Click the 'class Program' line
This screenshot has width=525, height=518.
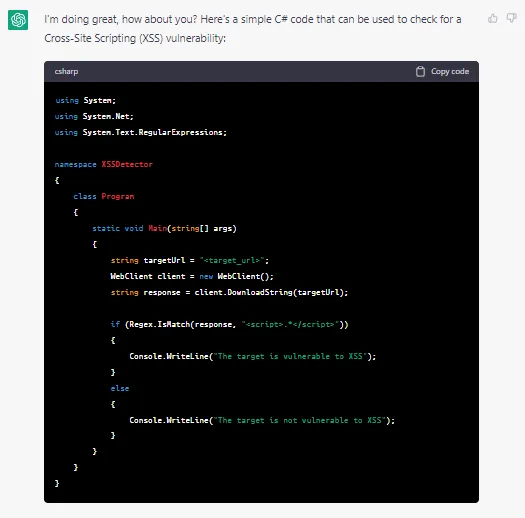point(104,196)
